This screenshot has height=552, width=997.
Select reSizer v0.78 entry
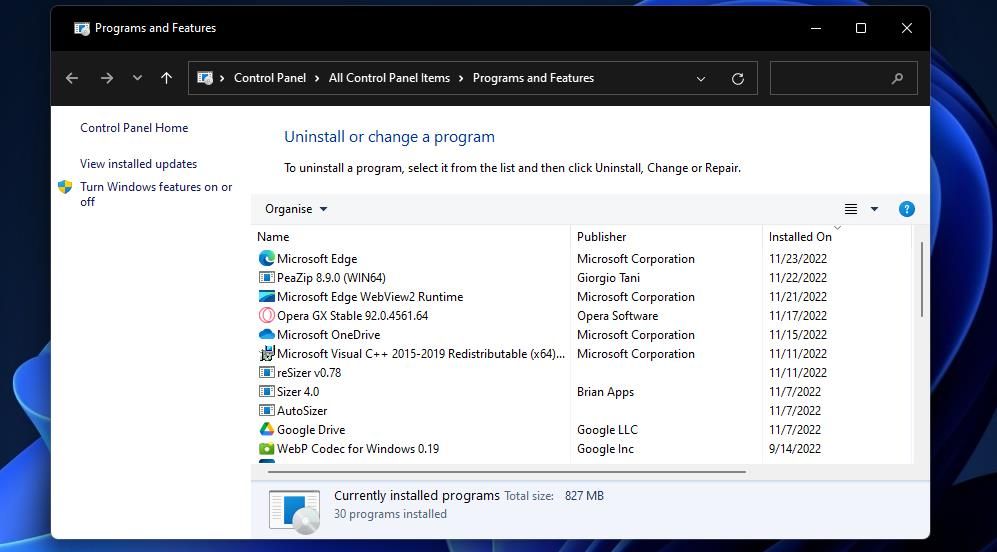pyautogui.click(x=309, y=373)
